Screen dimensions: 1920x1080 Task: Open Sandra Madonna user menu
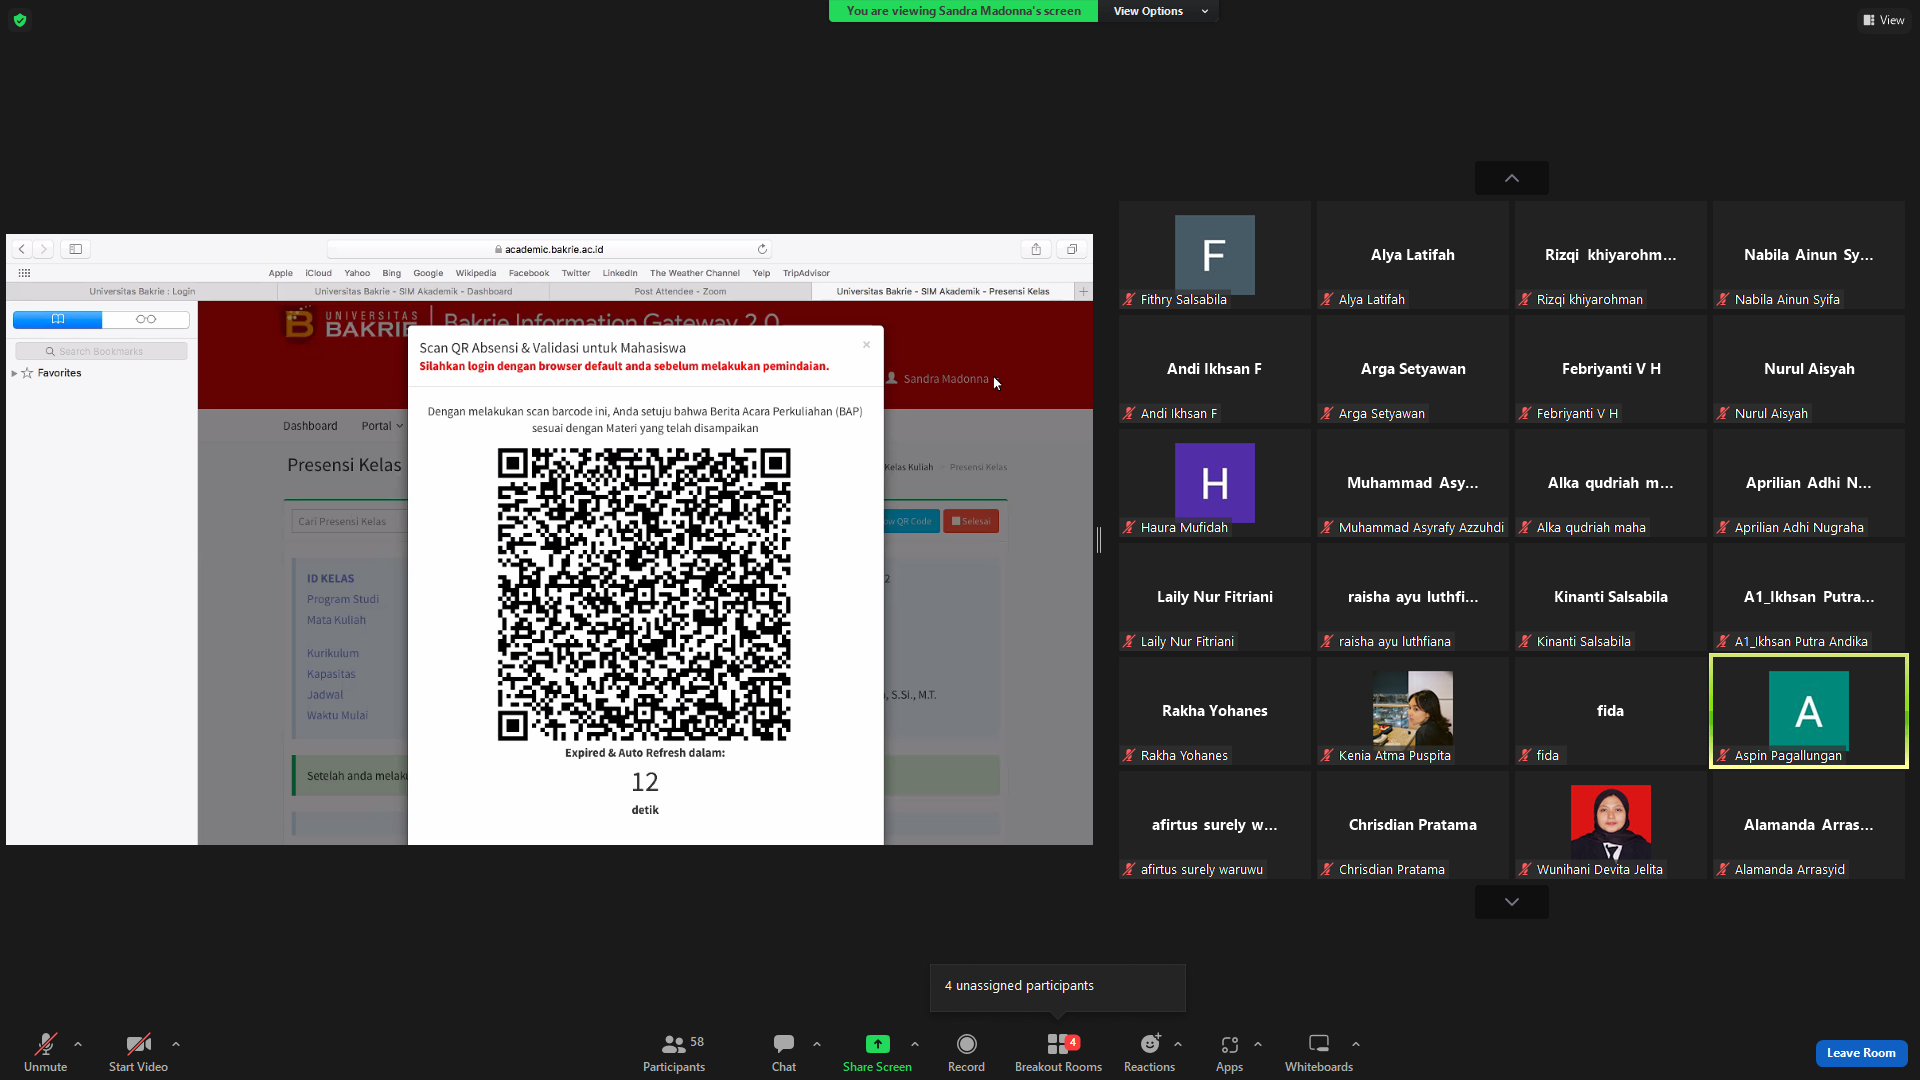937,379
